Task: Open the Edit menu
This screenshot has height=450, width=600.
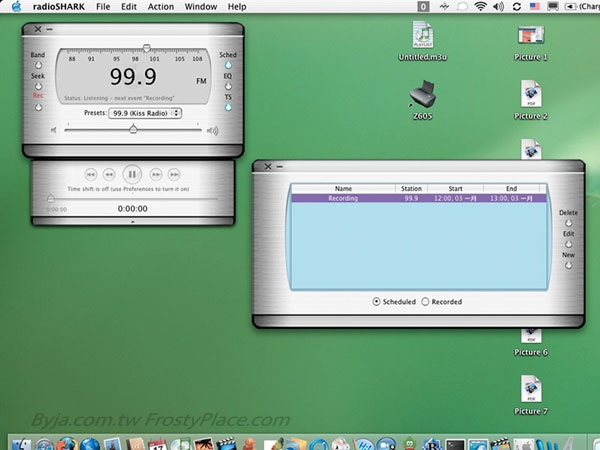Action: pyautogui.click(x=129, y=7)
